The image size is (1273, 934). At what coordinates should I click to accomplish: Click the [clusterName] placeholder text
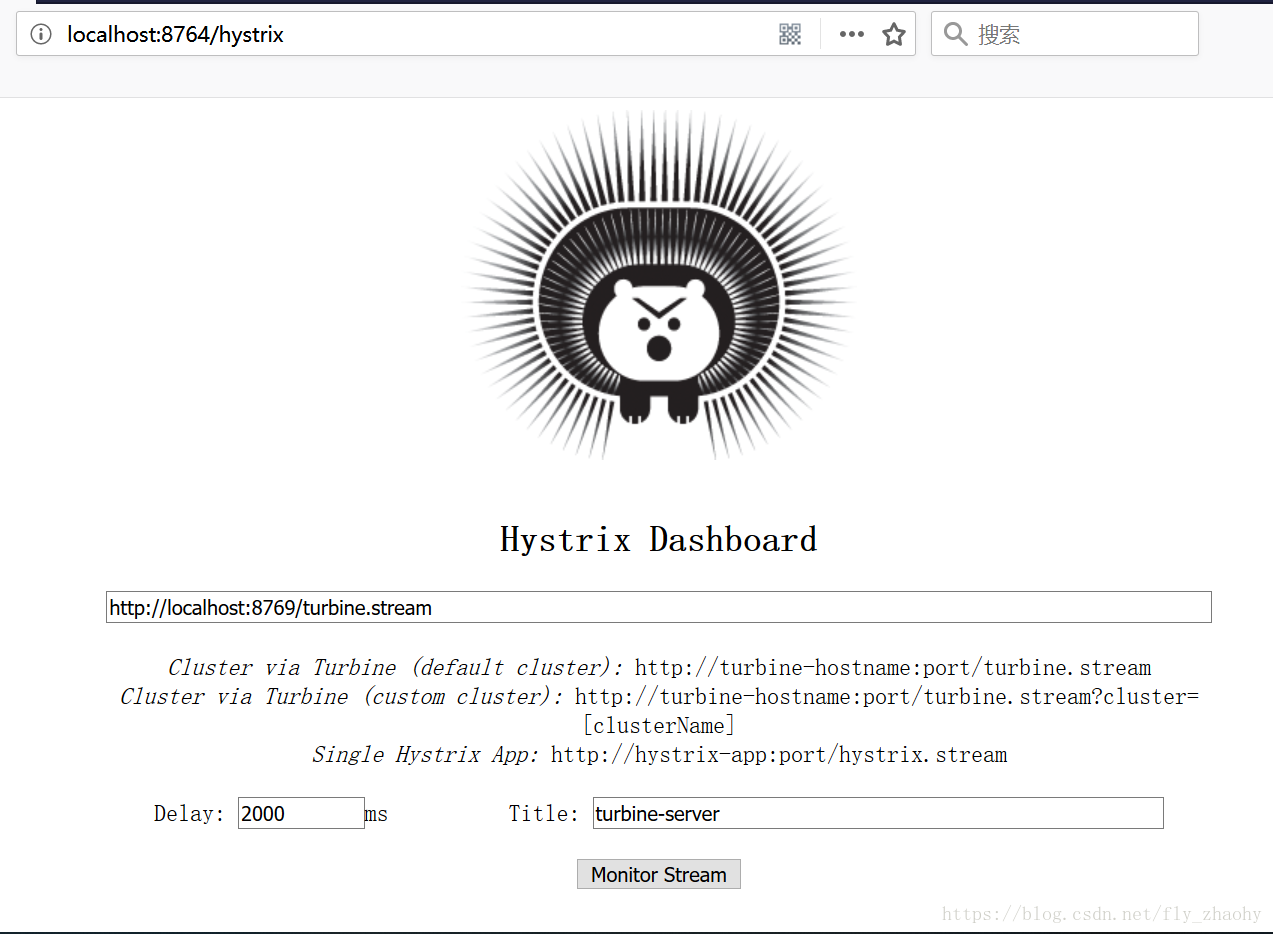(x=659, y=725)
